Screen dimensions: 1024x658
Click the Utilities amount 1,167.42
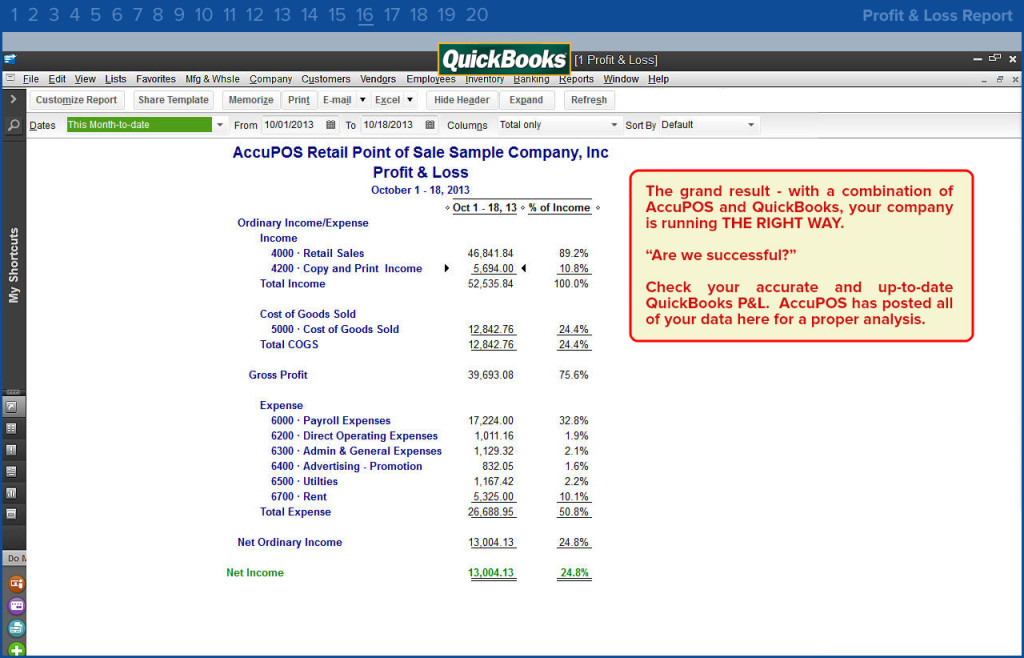[x=493, y=482]
